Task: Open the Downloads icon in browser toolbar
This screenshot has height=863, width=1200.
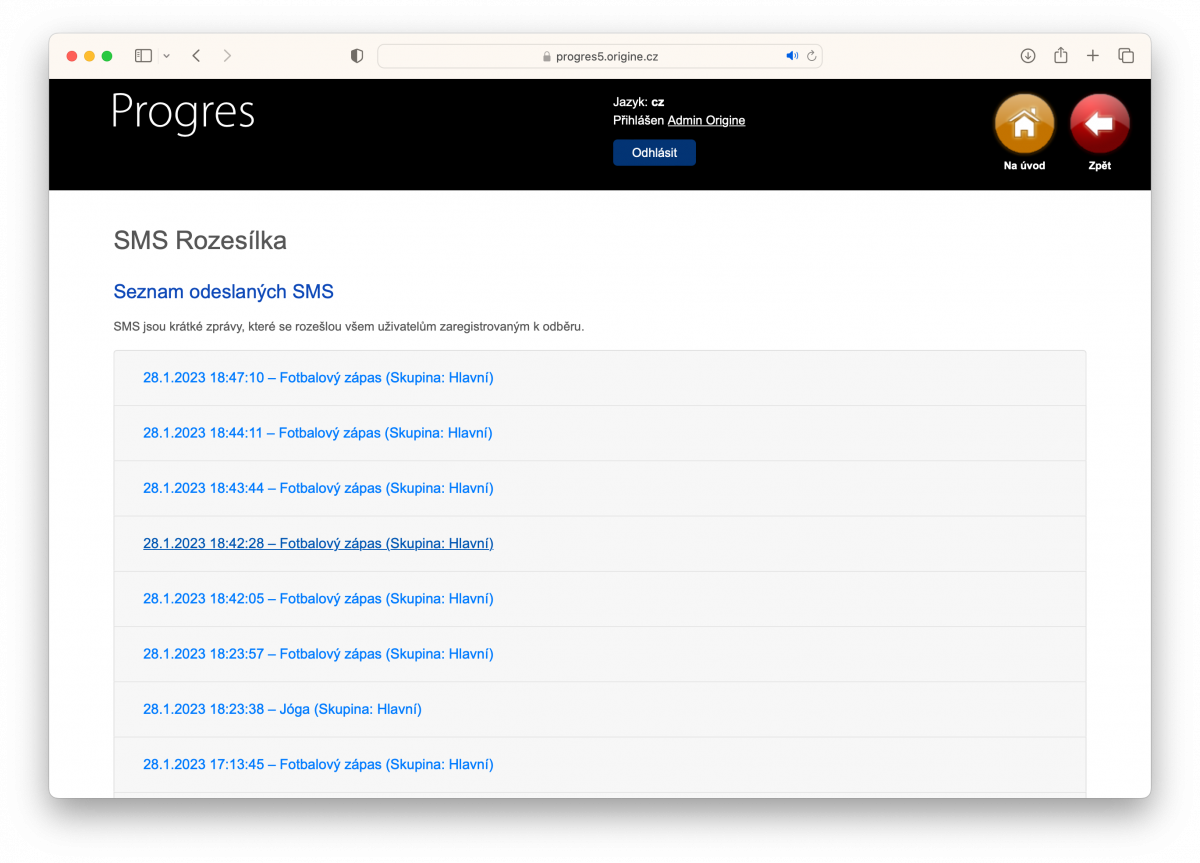Action: pos(1027,56)
